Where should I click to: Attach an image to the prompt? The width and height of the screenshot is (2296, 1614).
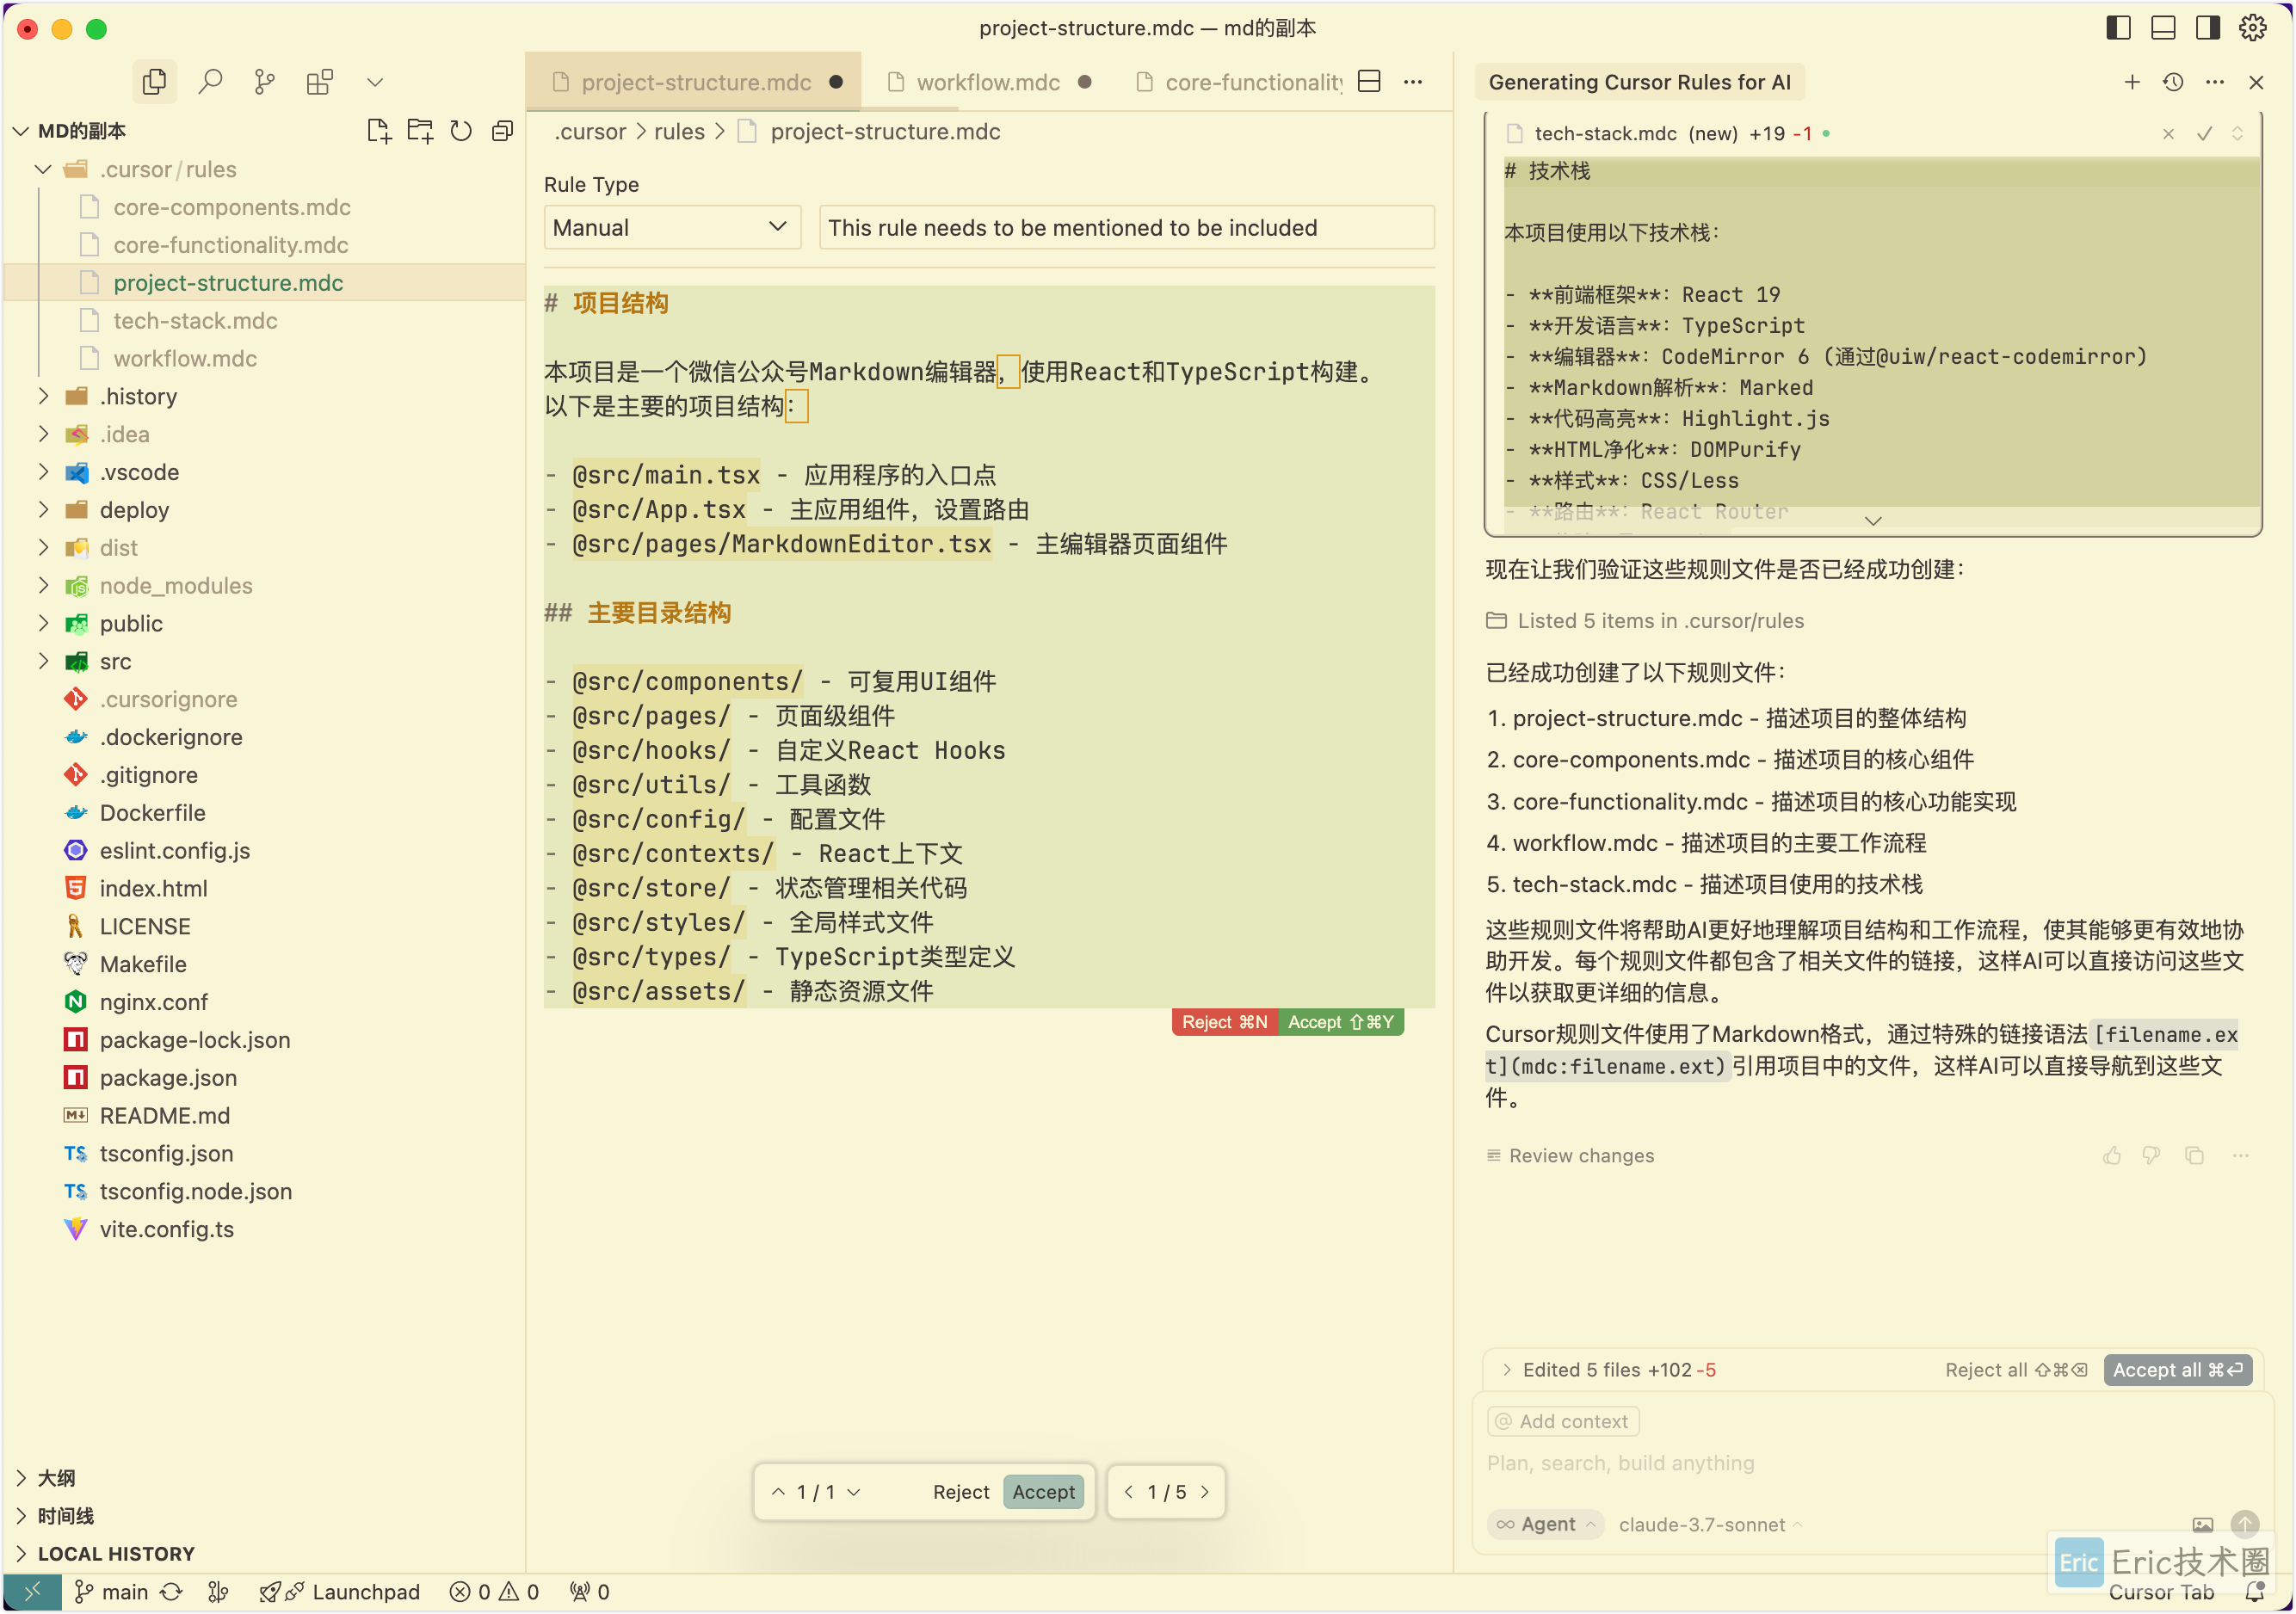[x=2203, y=1525]
